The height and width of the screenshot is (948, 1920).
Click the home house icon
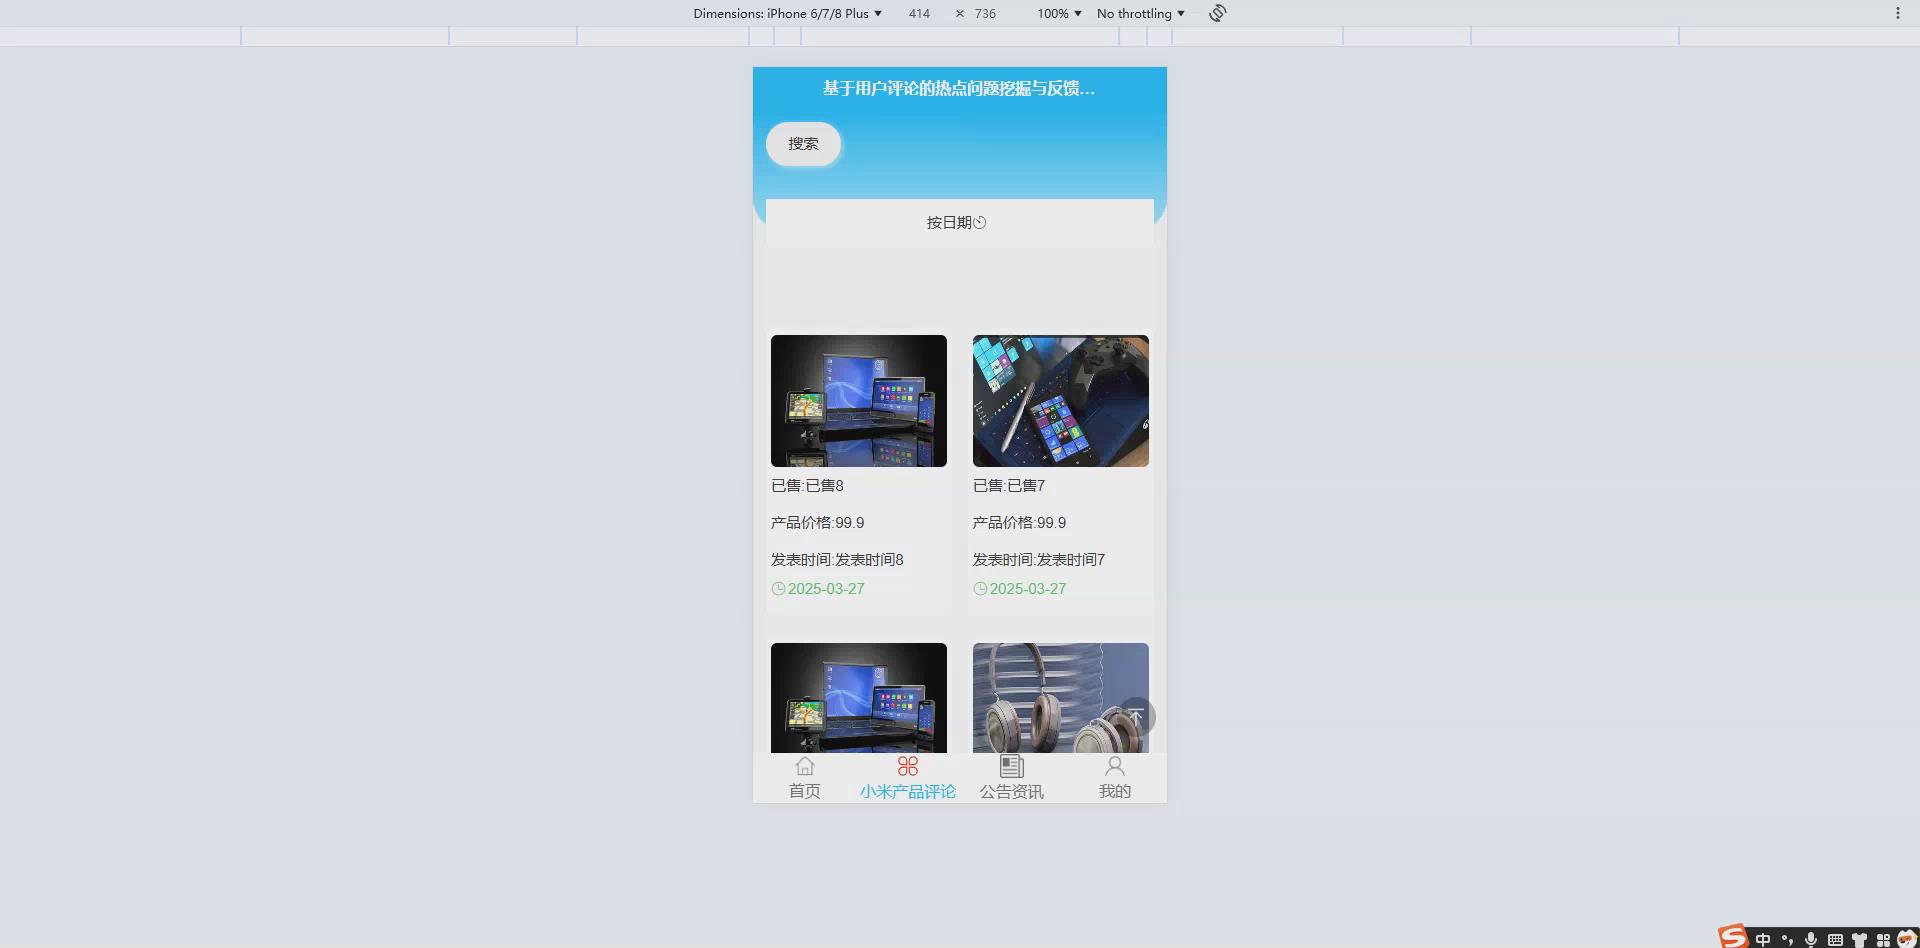tap(805, 767)
